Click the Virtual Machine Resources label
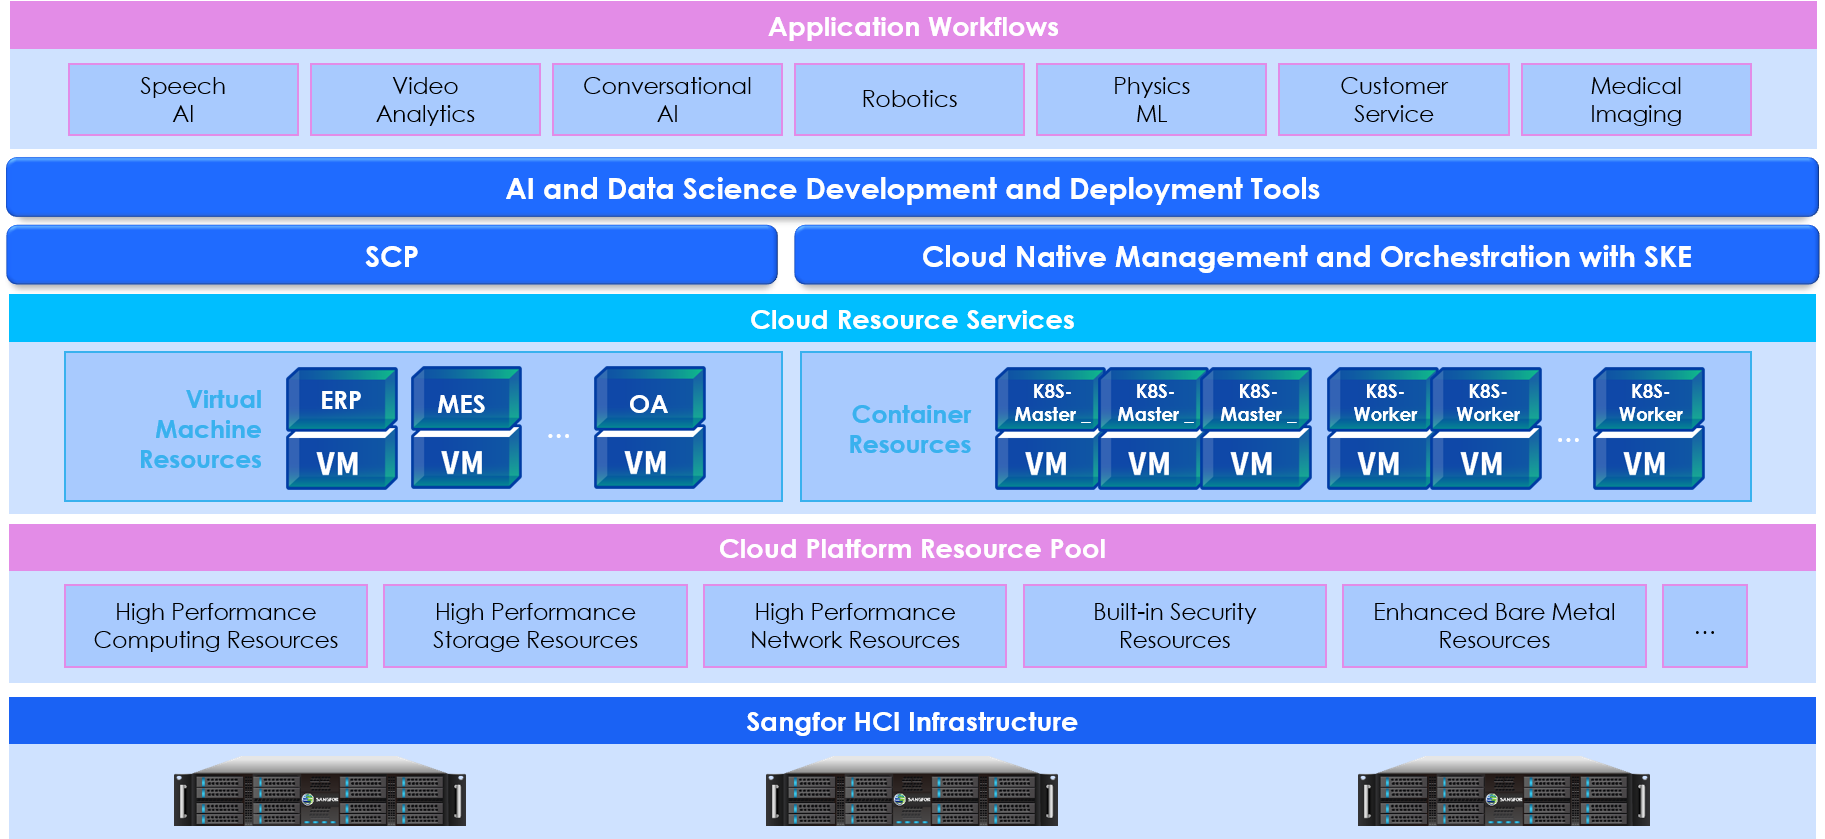This screenshot has width=1825, height=839. [201, 429]
